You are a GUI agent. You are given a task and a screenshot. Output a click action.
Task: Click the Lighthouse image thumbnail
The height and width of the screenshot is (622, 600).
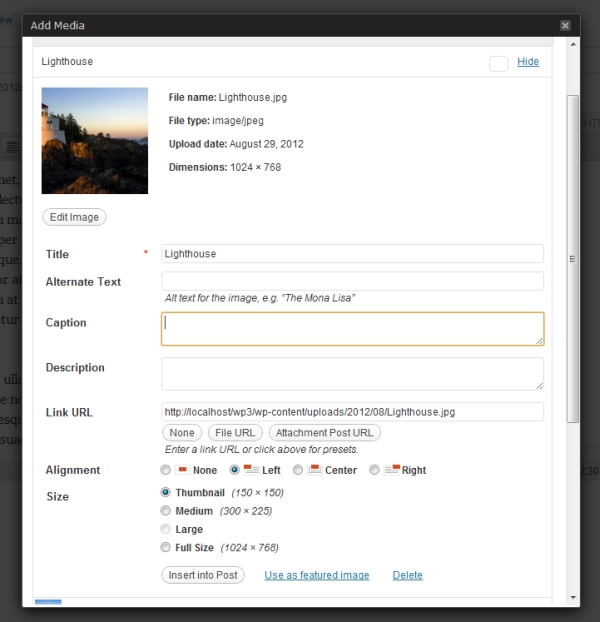pos(95,141)
